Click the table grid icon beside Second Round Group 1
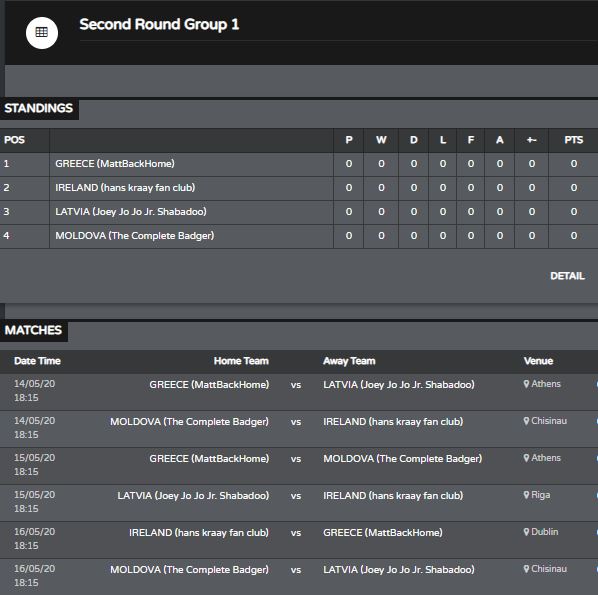598x595 pixels. 42,32
